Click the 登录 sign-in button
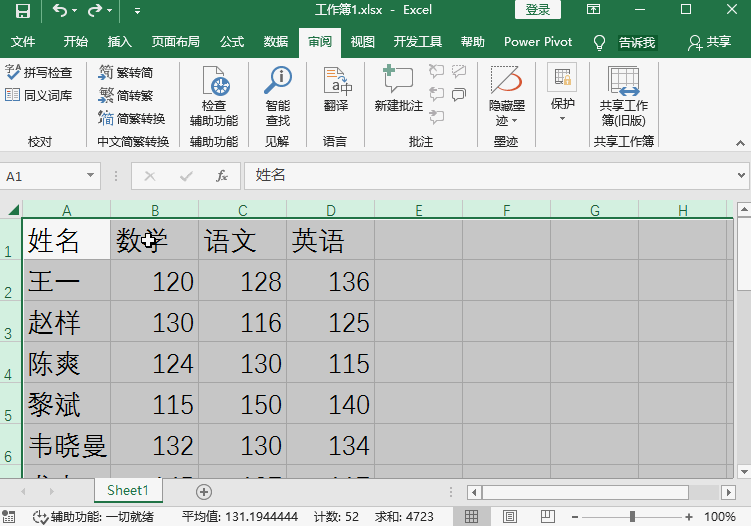751x526 pixels. [537, 10]
